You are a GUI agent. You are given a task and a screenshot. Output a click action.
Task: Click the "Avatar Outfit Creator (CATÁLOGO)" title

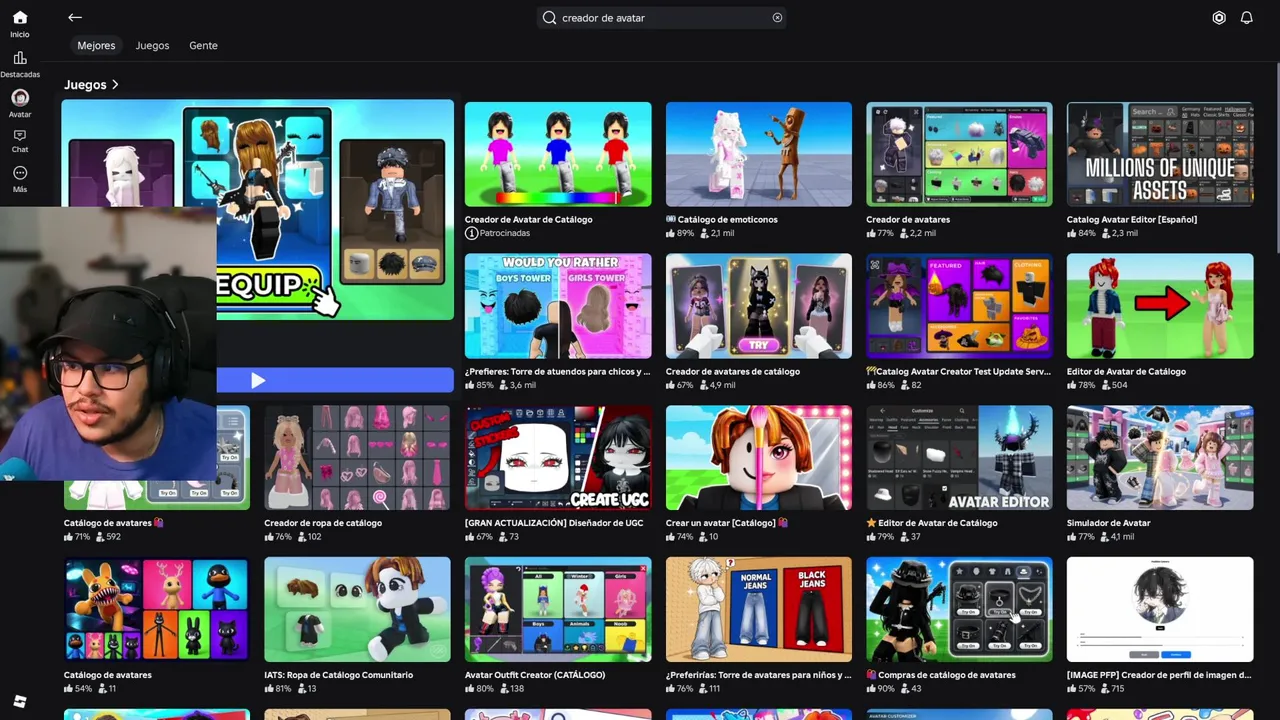tap(535, 675)
